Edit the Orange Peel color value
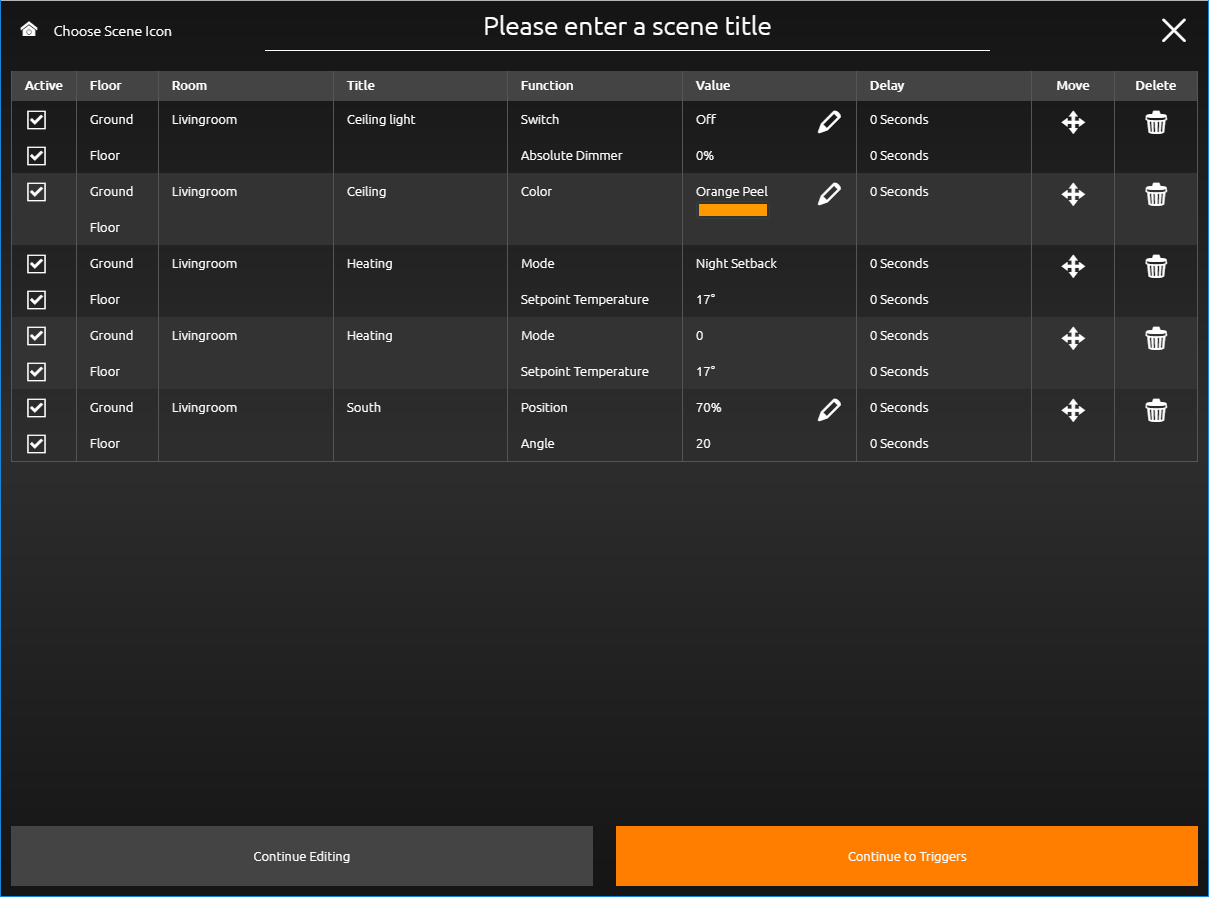 click(x=829, y=194)
